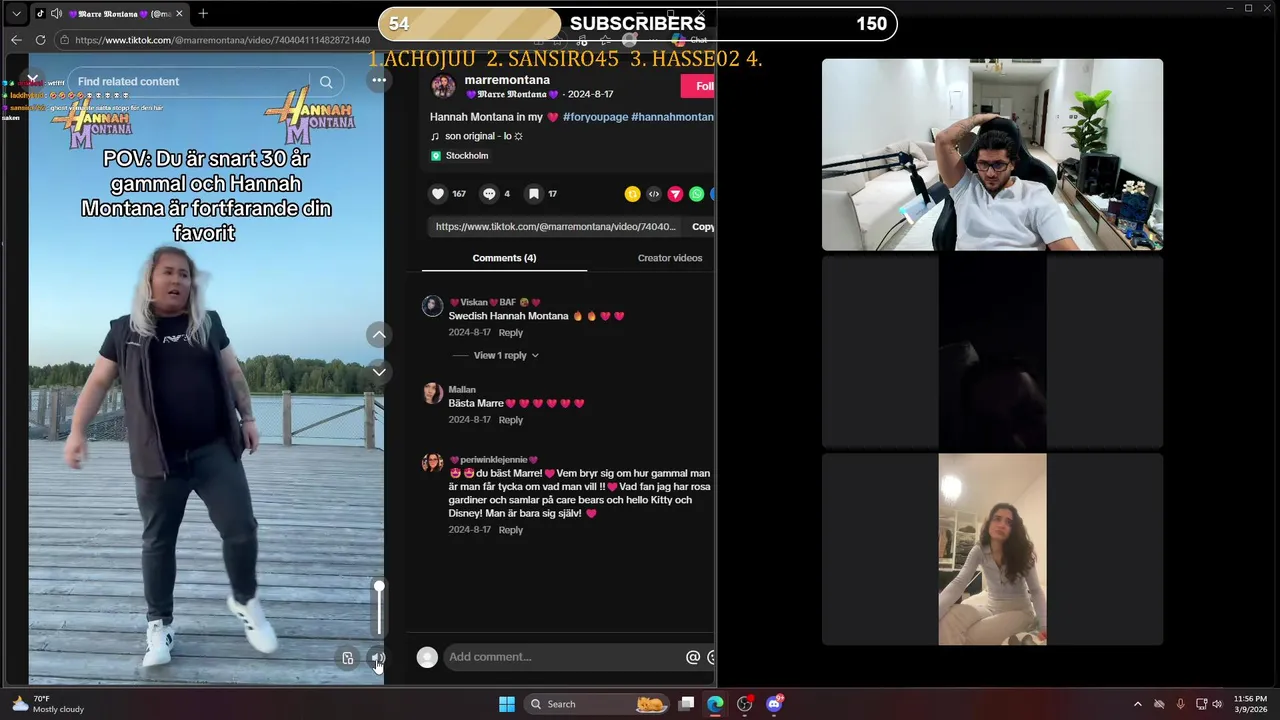Insert a mention with @ icon
Viewport: 1280px width, 720px height.
(x=693, y=657)
